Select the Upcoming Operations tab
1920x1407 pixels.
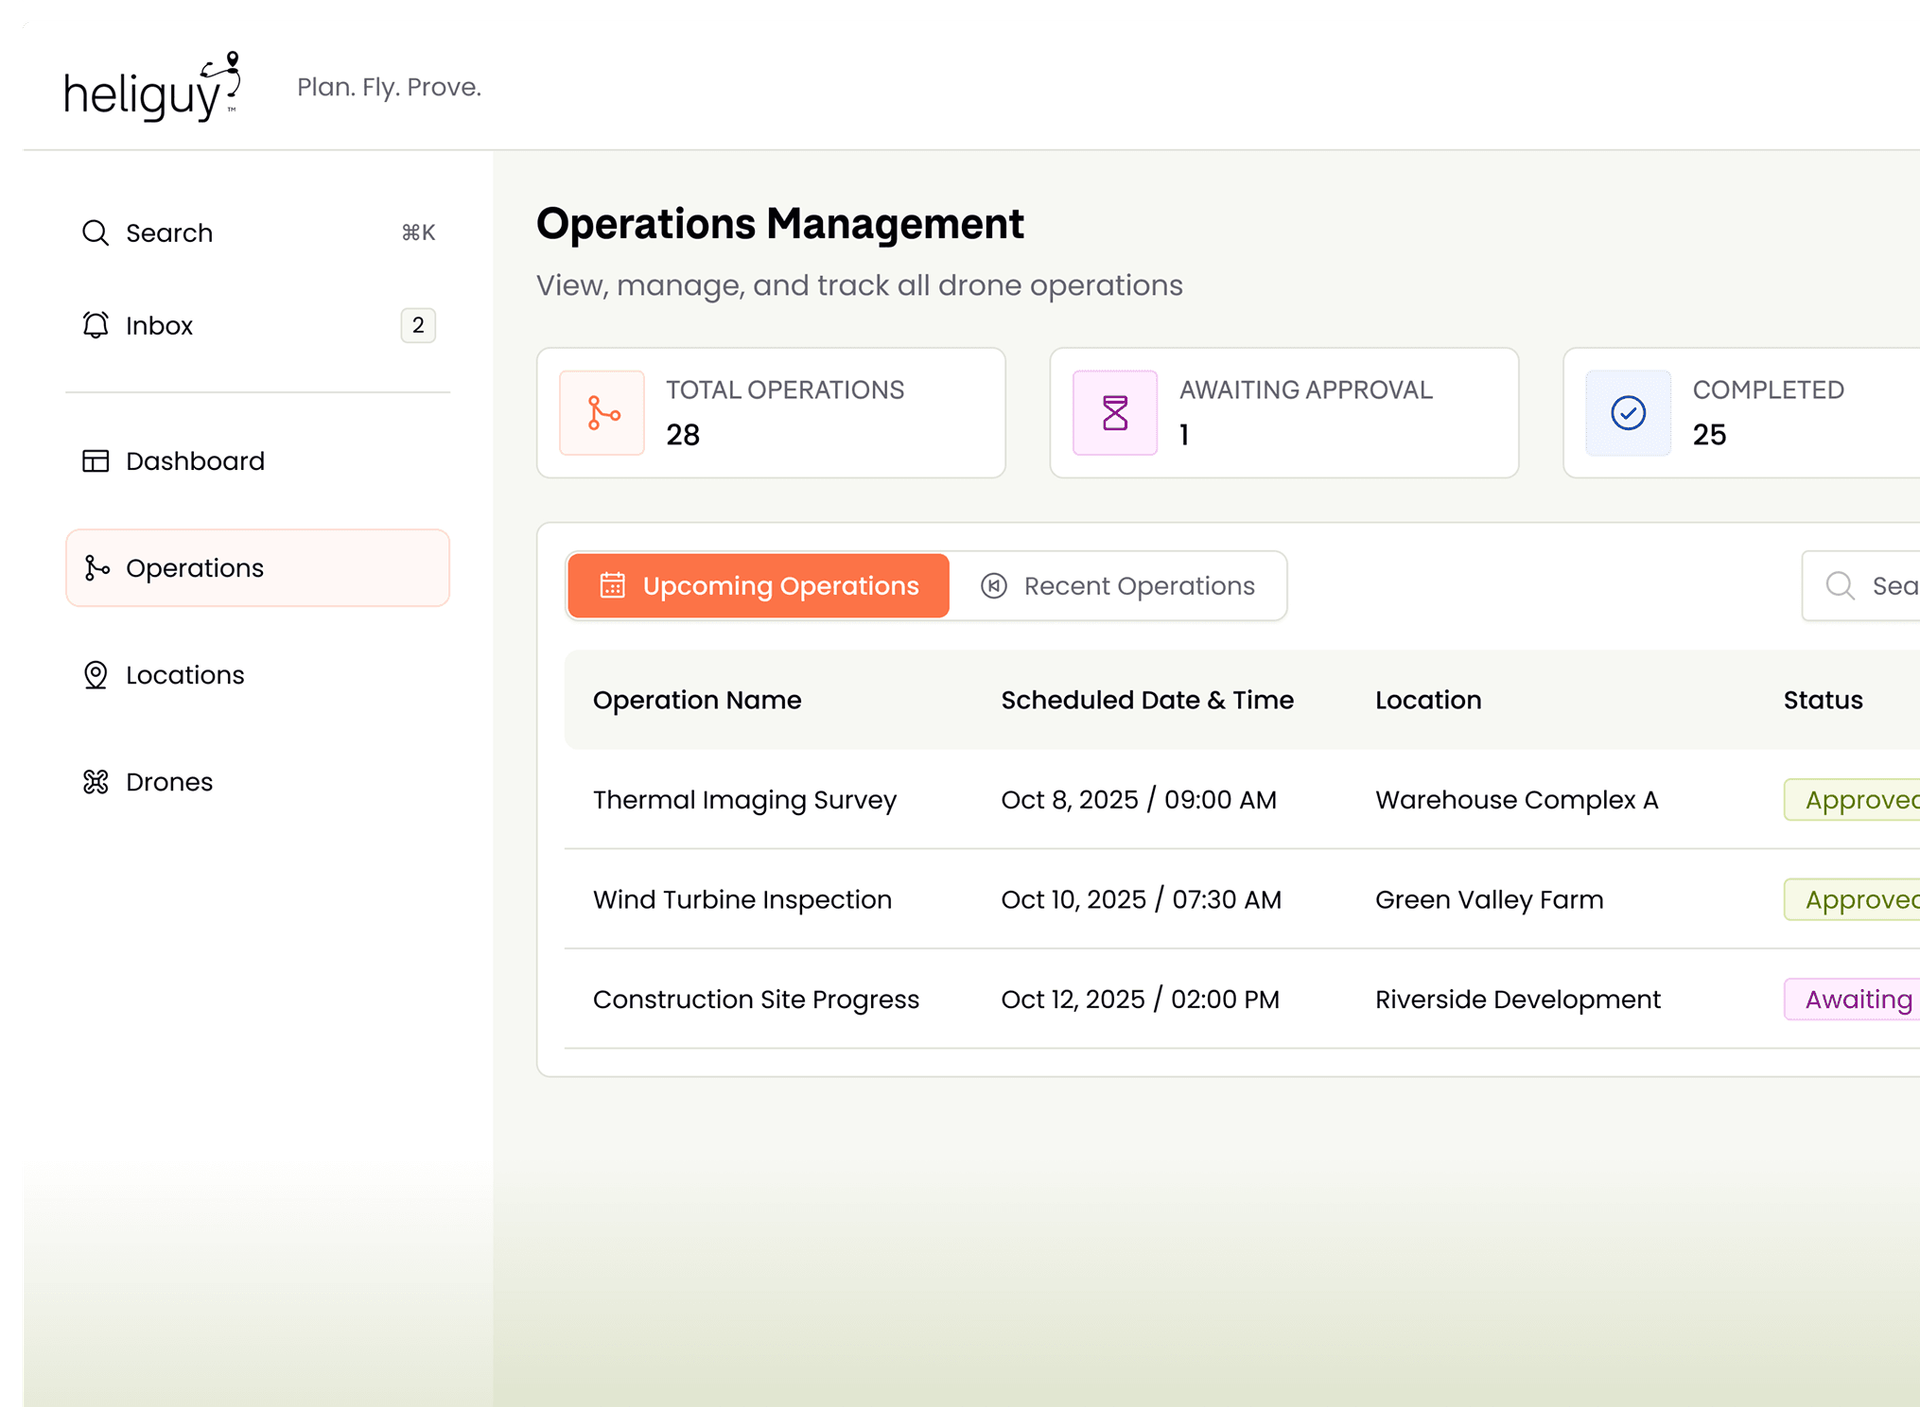click(759, 586)
